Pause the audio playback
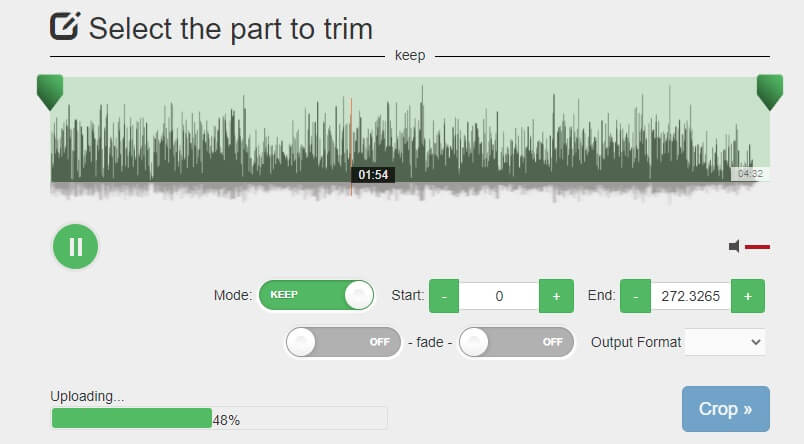The height and width of the screenshot is (444, 804). [x=75, y=245]
